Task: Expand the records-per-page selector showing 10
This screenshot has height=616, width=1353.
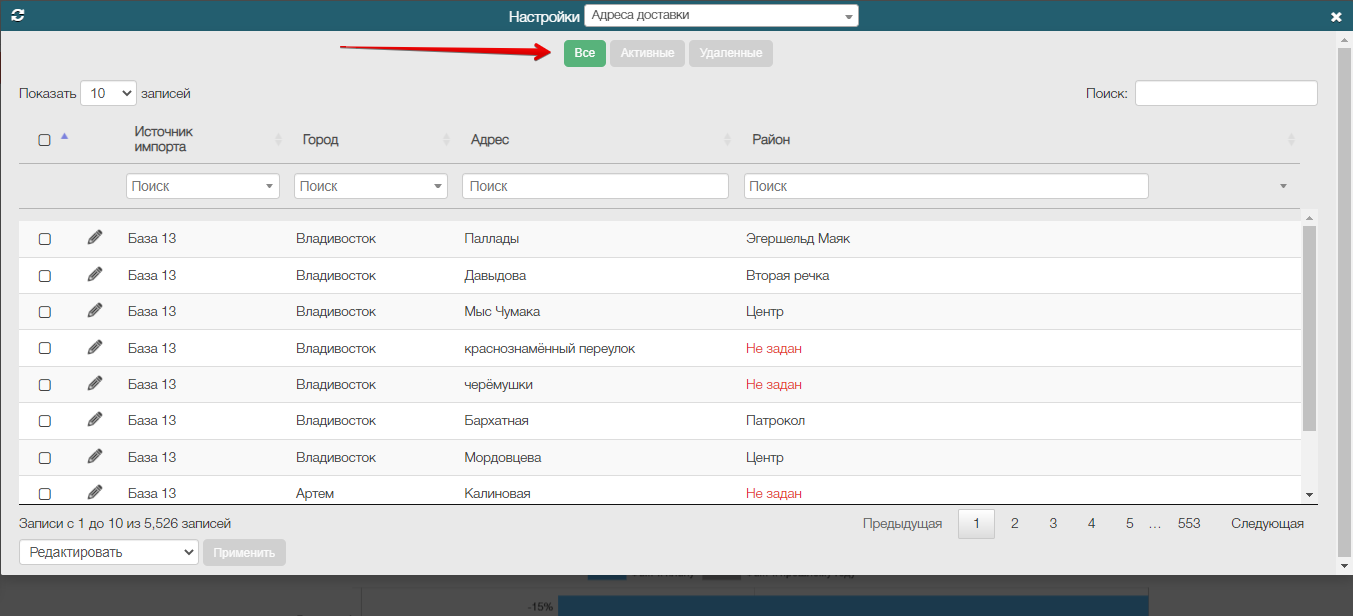Action: [108, 93]
